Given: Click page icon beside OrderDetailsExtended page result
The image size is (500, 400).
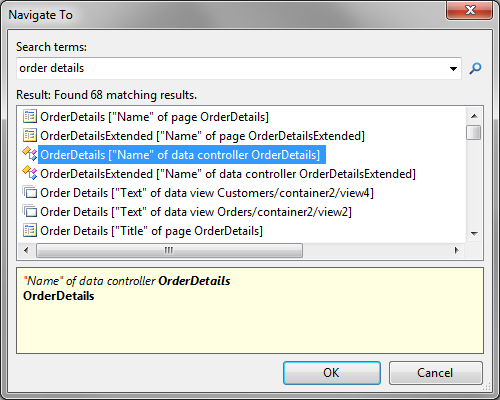Looking at the screenshot, I should [x=30, y=135].
